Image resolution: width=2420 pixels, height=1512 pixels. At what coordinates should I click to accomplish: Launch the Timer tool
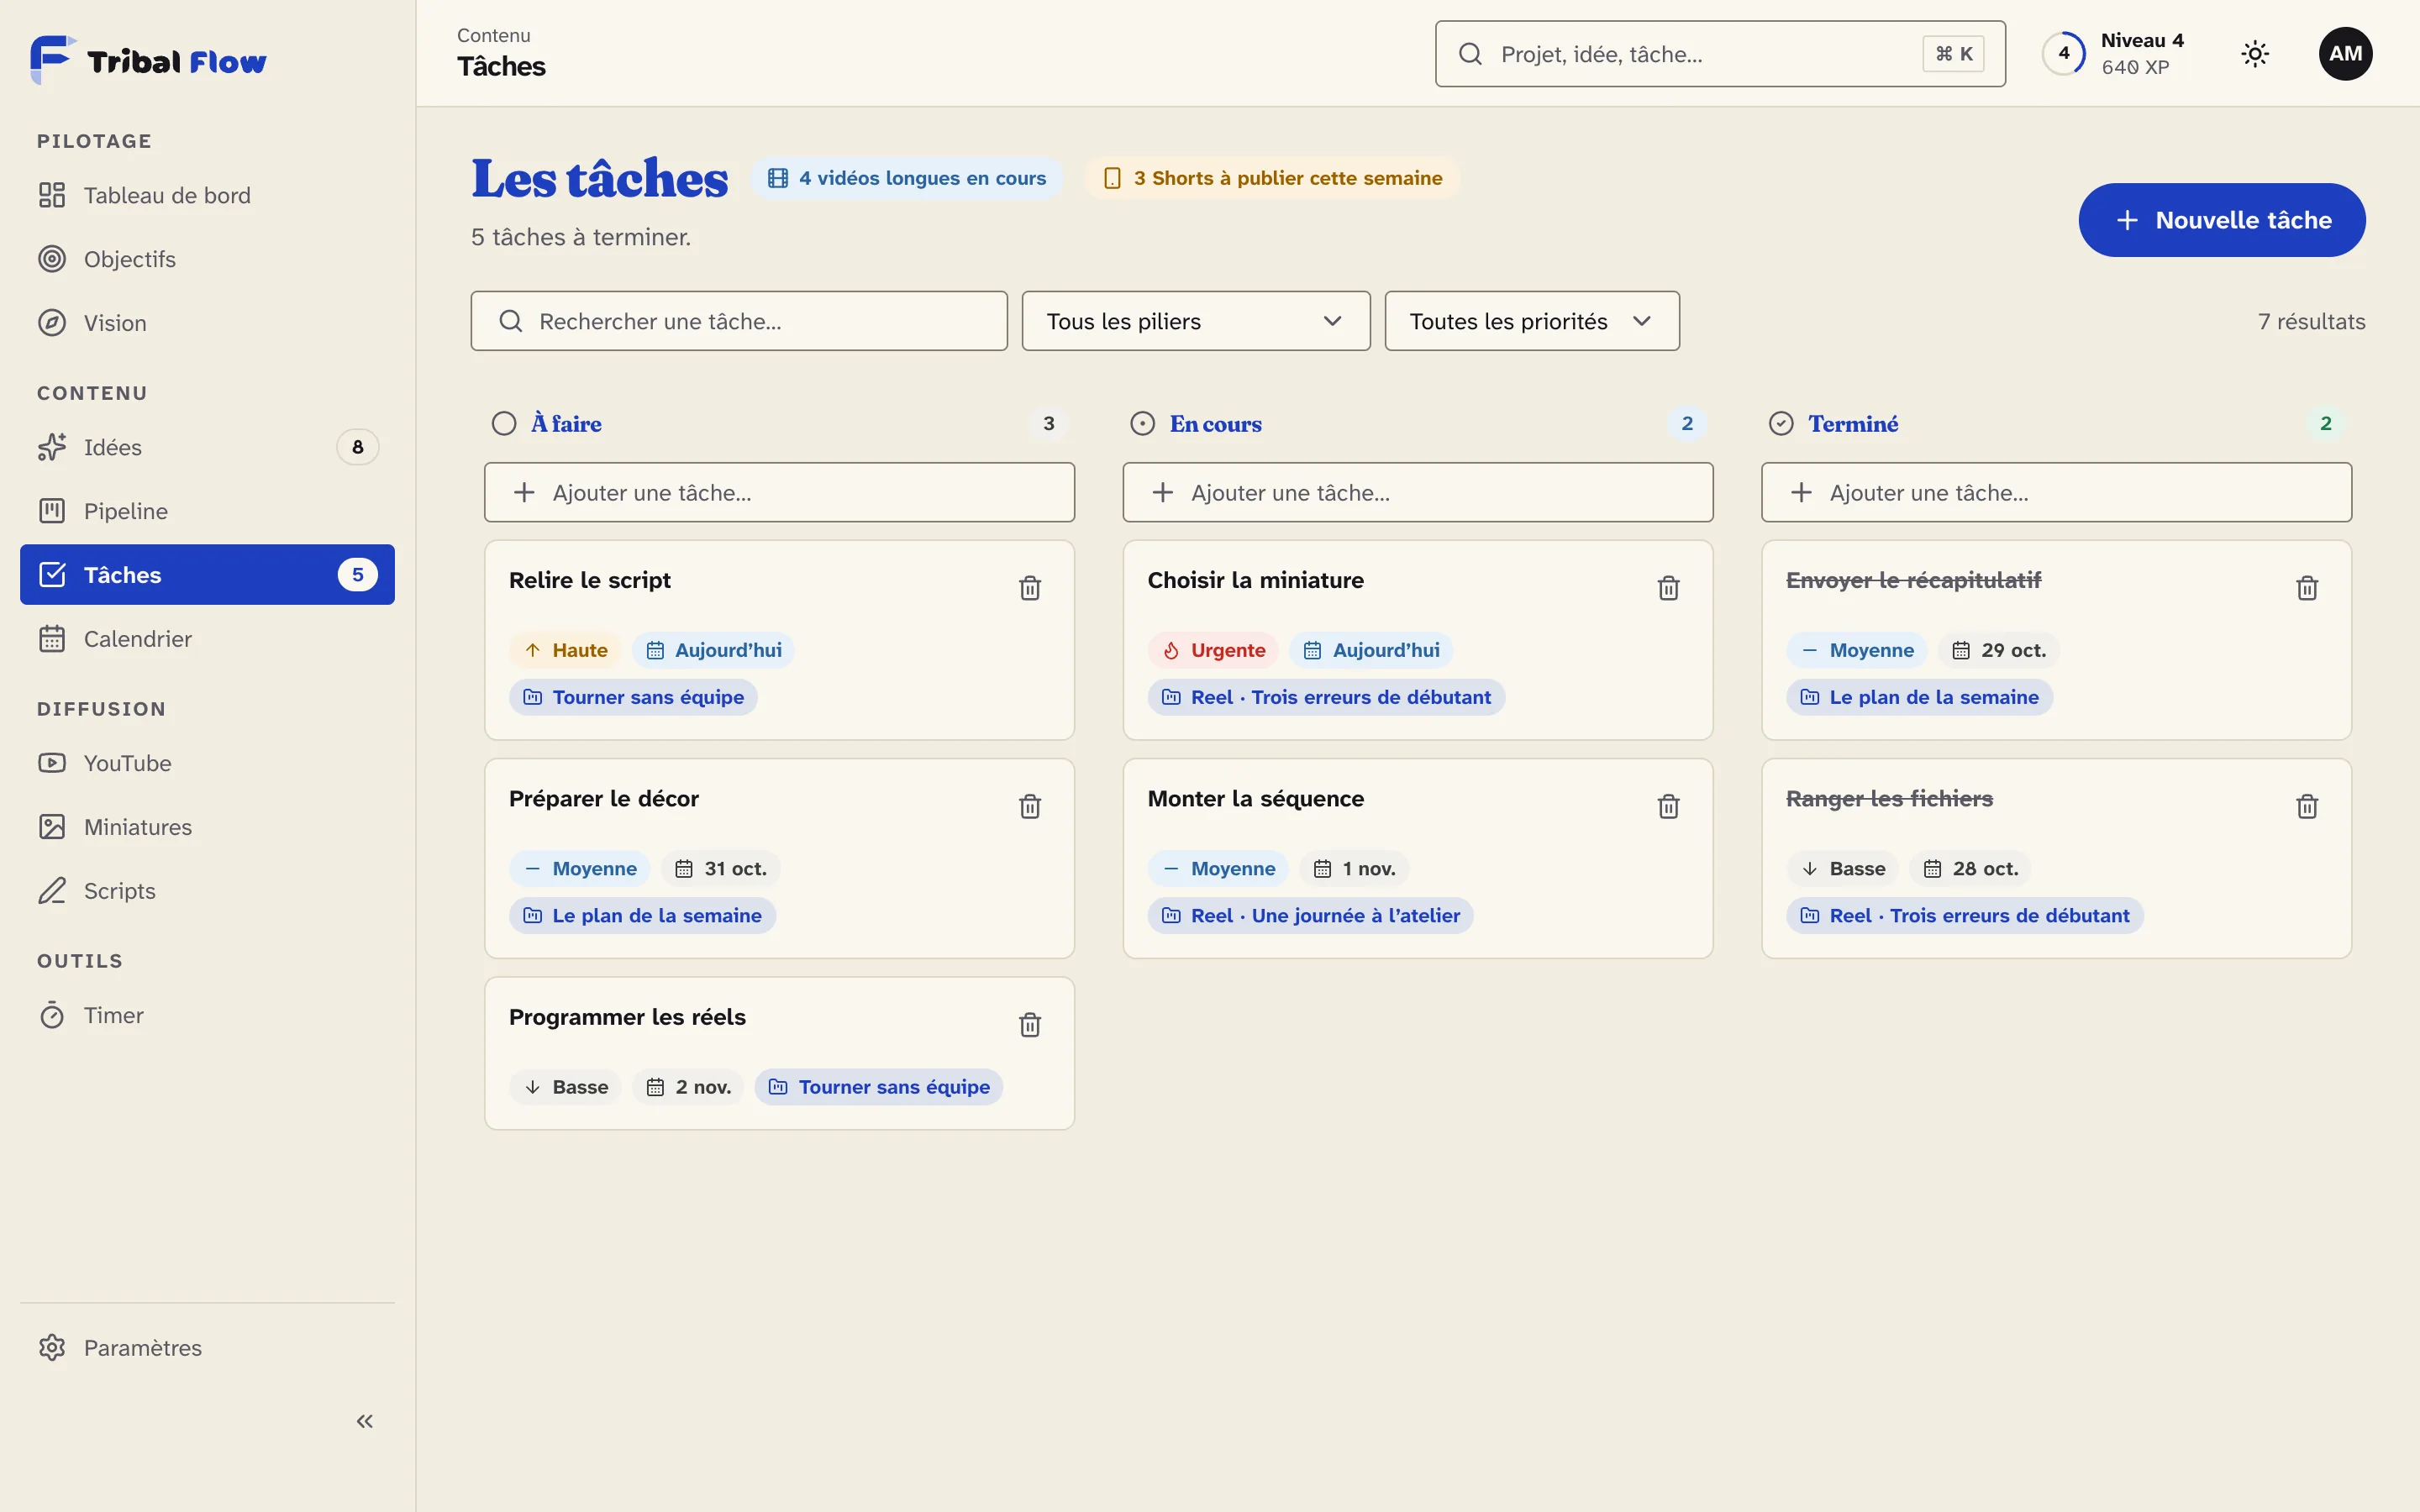[x=207, y=1015]
